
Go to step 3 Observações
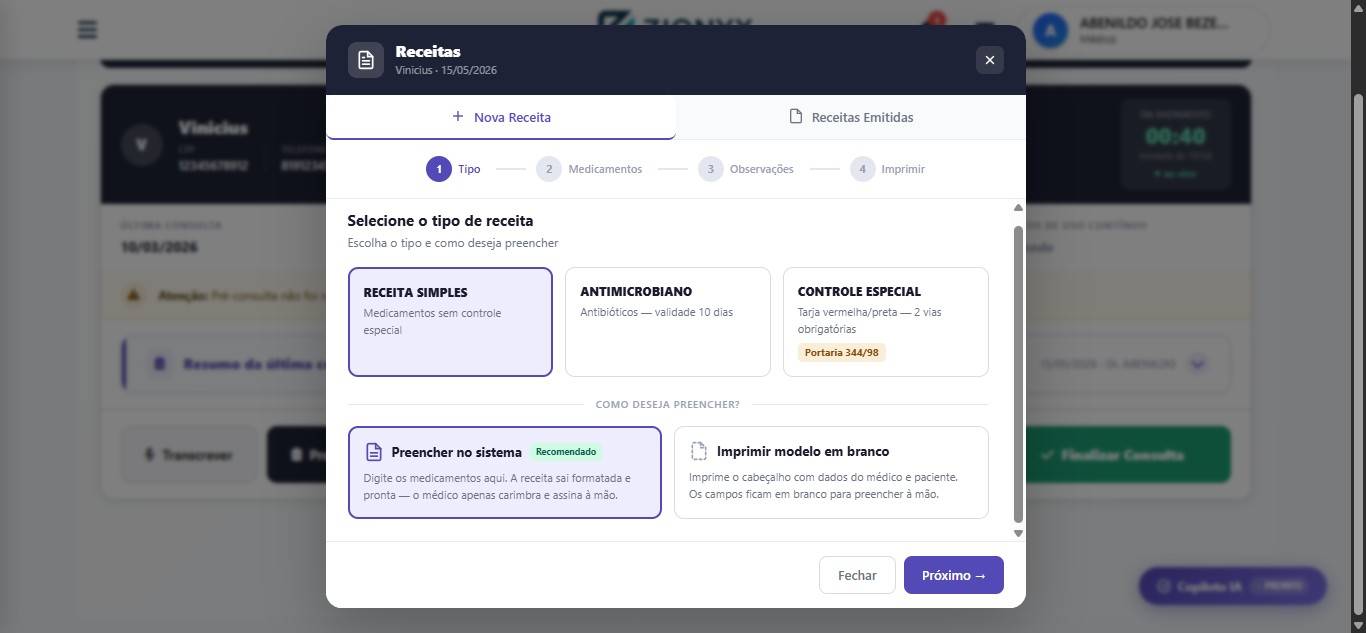(x=746, y=169)
